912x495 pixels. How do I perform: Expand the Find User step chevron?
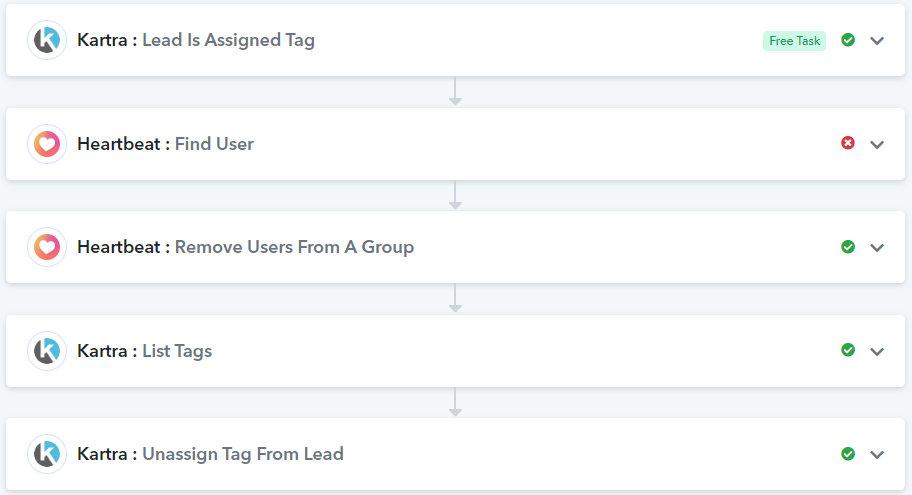[877, 144]
